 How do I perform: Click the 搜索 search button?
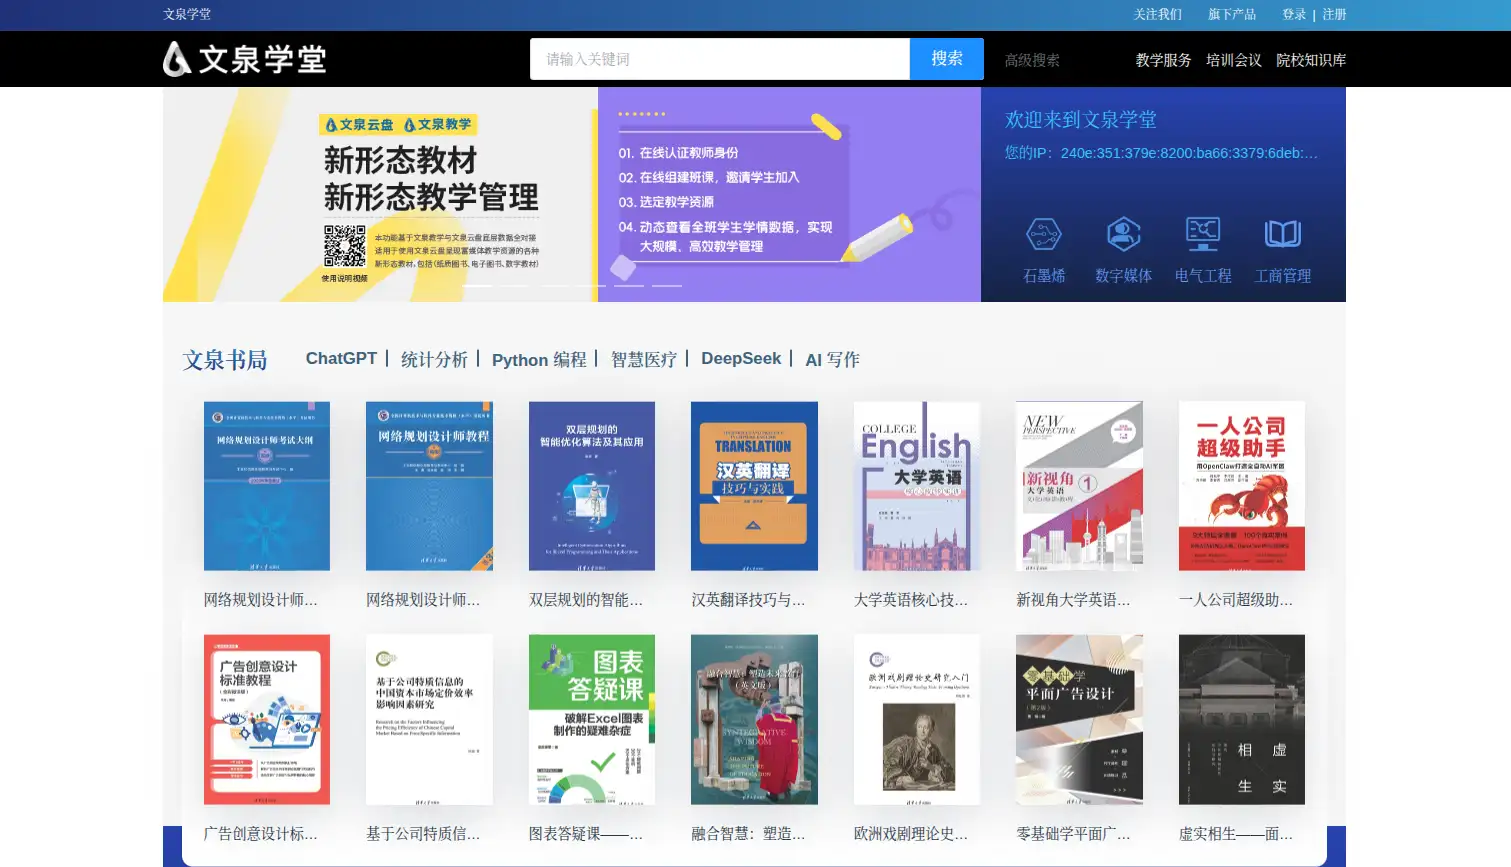947,59
